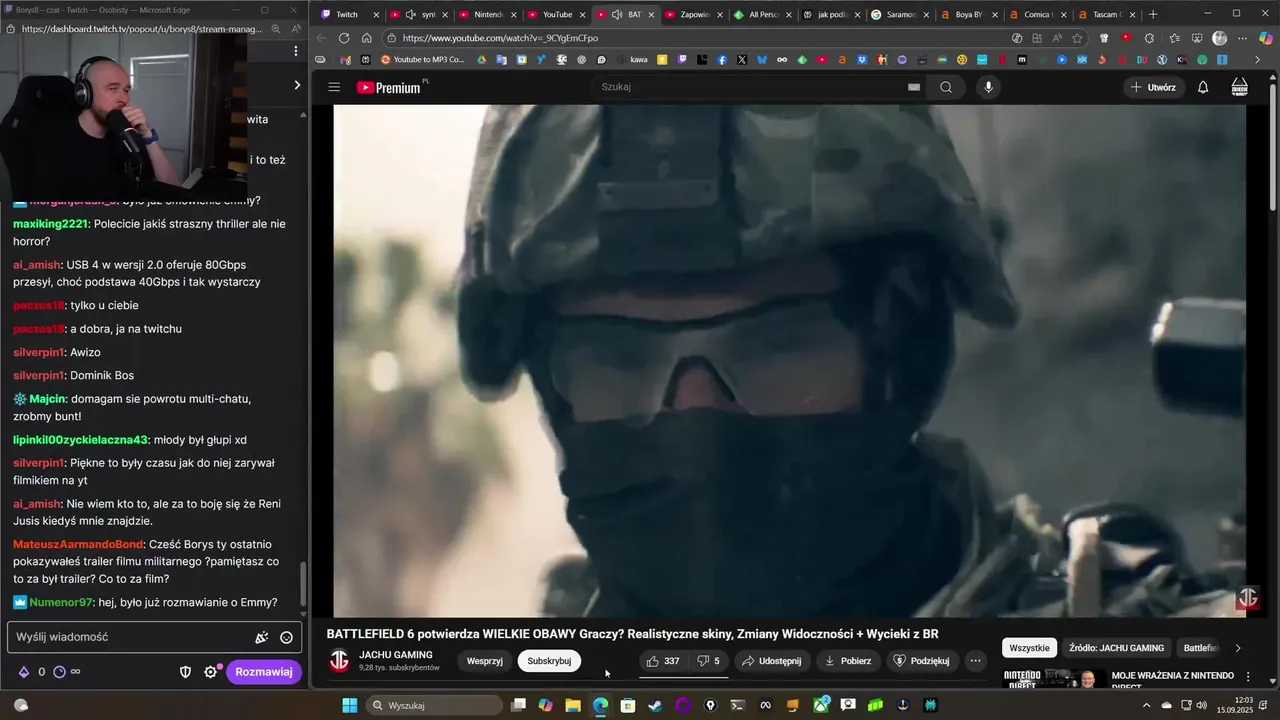Send thanks with Podziękuj button
The height and width of the screenshot is (720, 1280).
922,661
